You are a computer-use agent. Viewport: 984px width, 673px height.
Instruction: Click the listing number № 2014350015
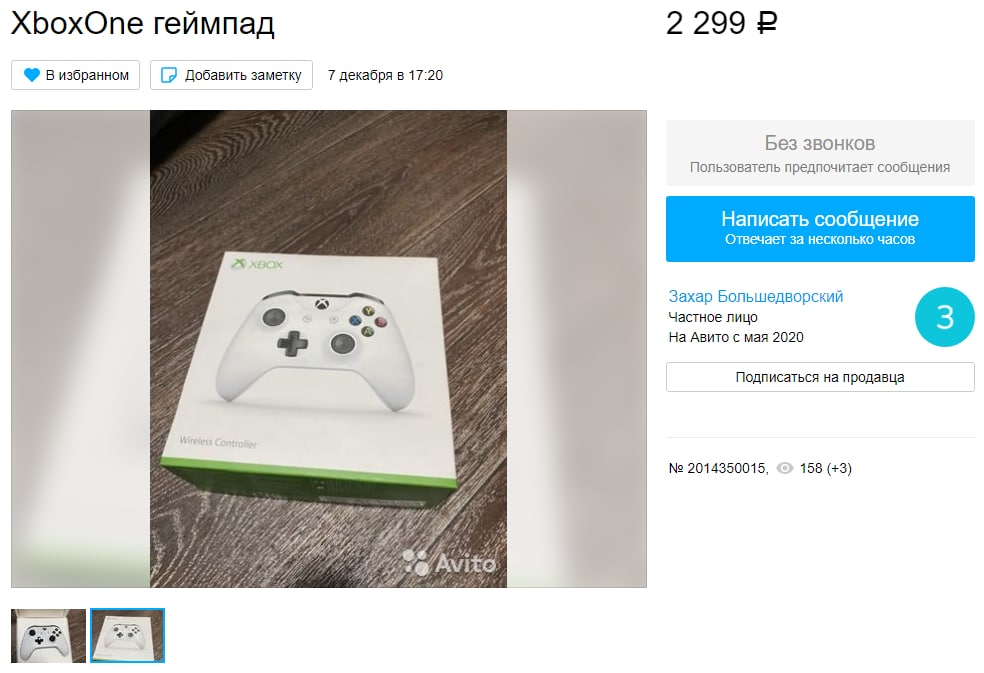(717, 468)
